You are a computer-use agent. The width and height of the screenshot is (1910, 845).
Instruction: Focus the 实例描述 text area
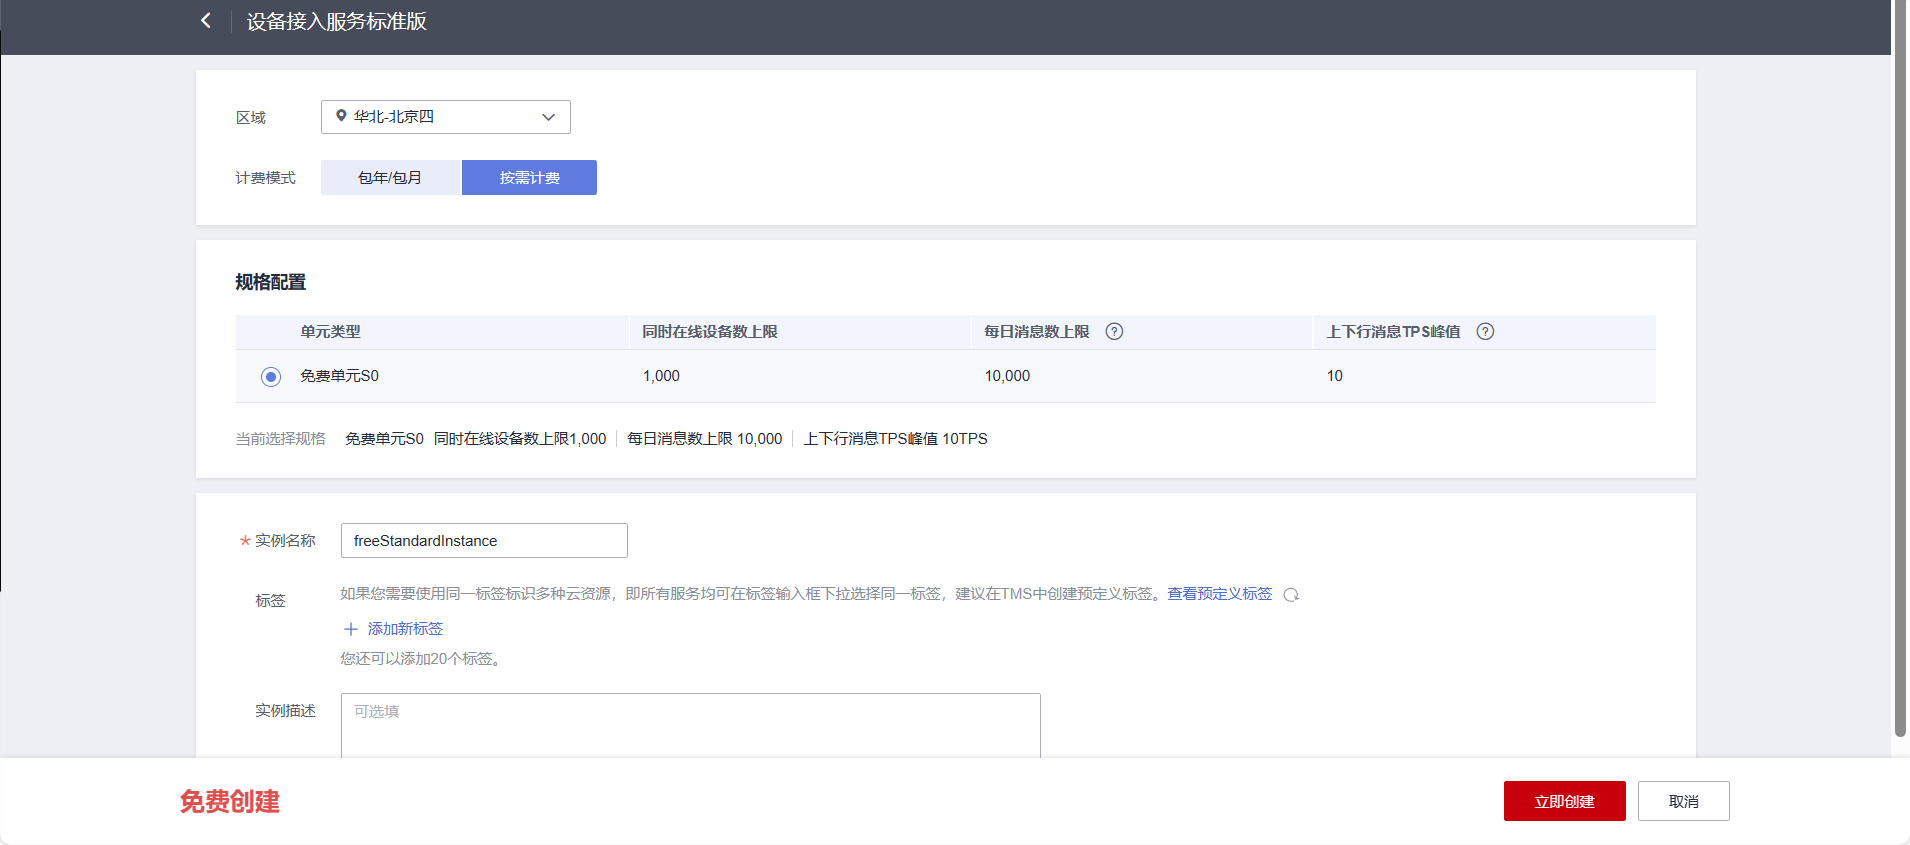click(691, 726)
